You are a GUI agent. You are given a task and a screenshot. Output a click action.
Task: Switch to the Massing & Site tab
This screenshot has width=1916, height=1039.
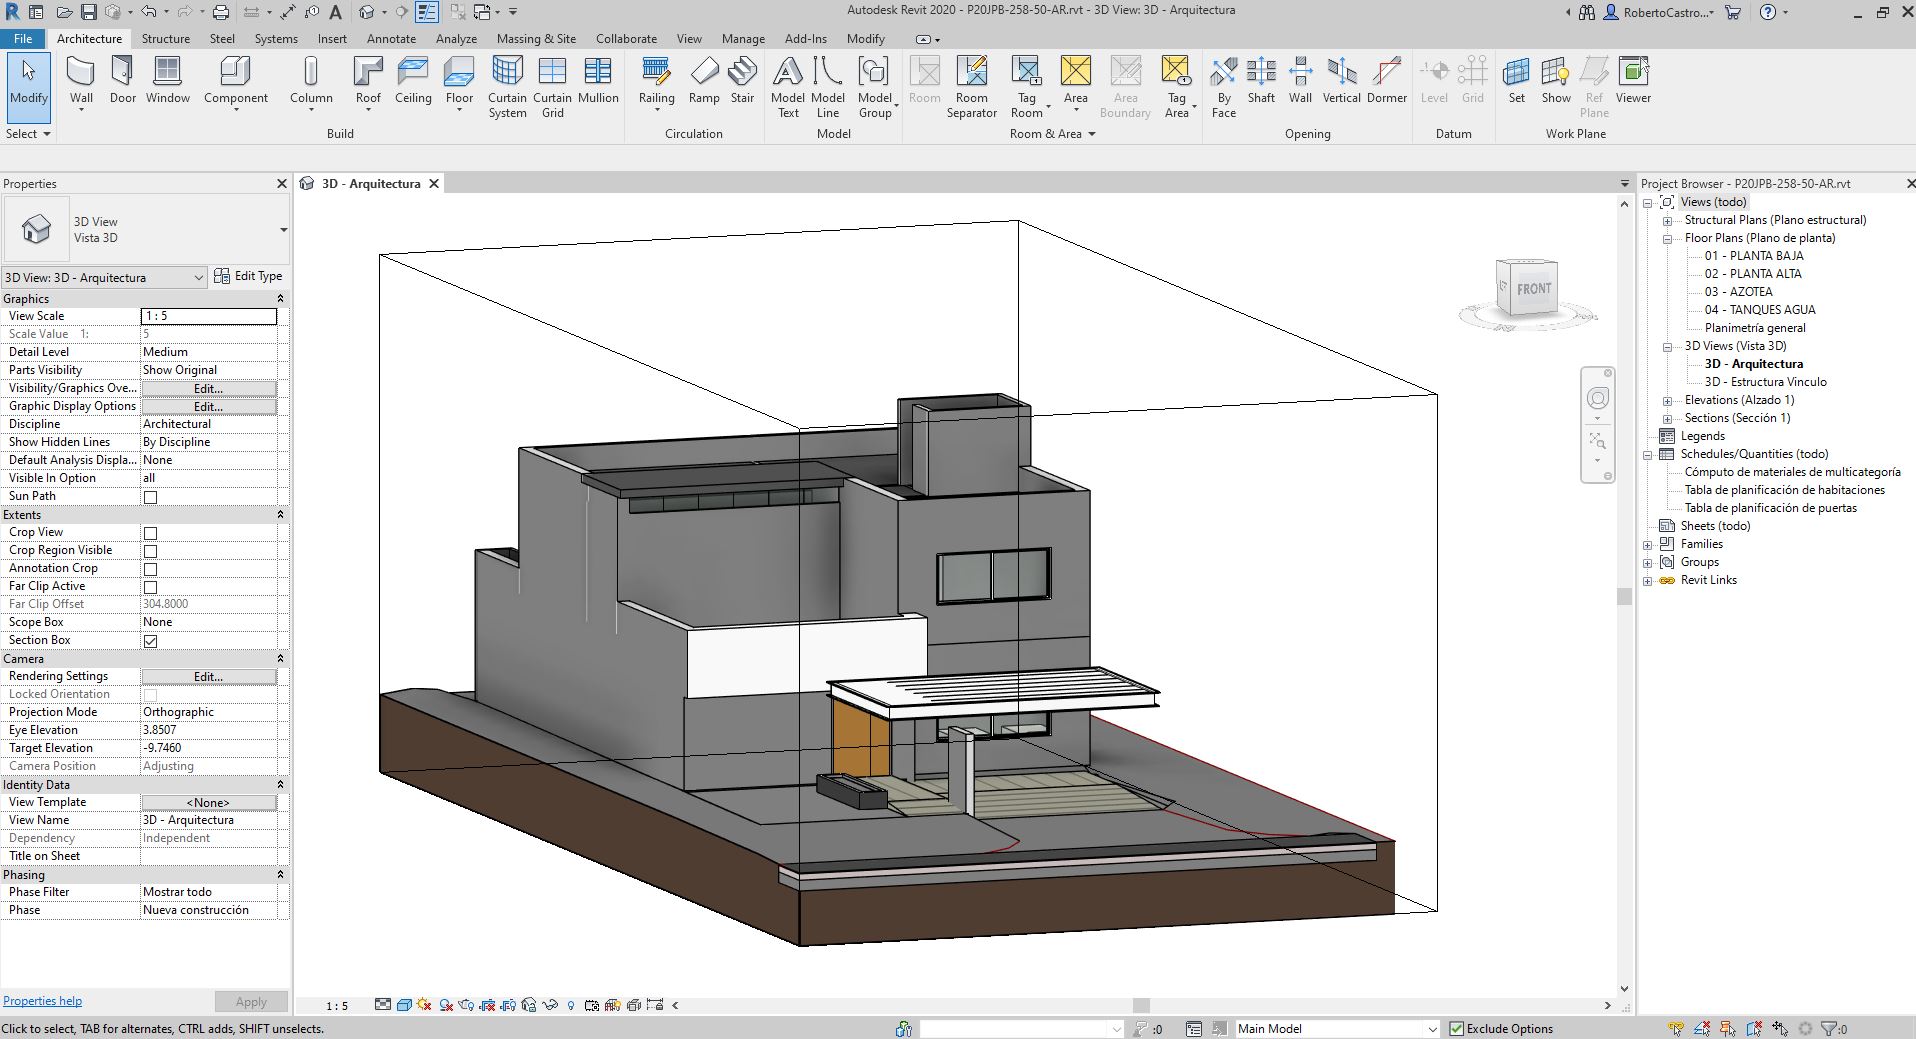tap(536, 38)
